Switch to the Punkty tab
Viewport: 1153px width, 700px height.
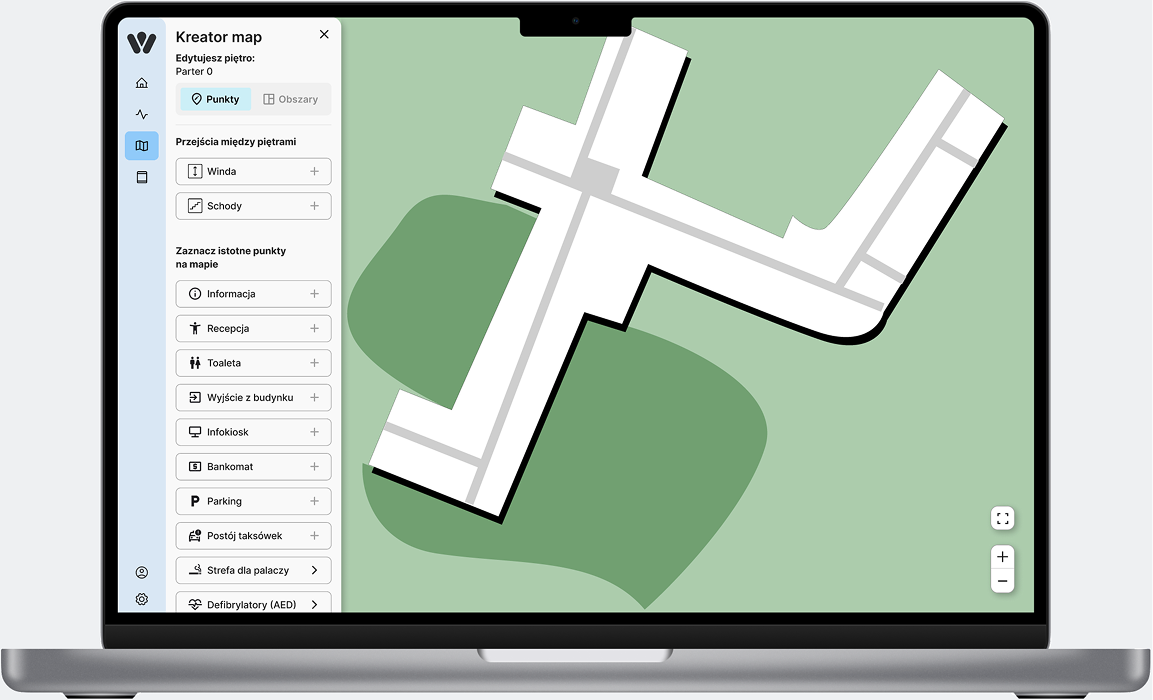[215, 99]
